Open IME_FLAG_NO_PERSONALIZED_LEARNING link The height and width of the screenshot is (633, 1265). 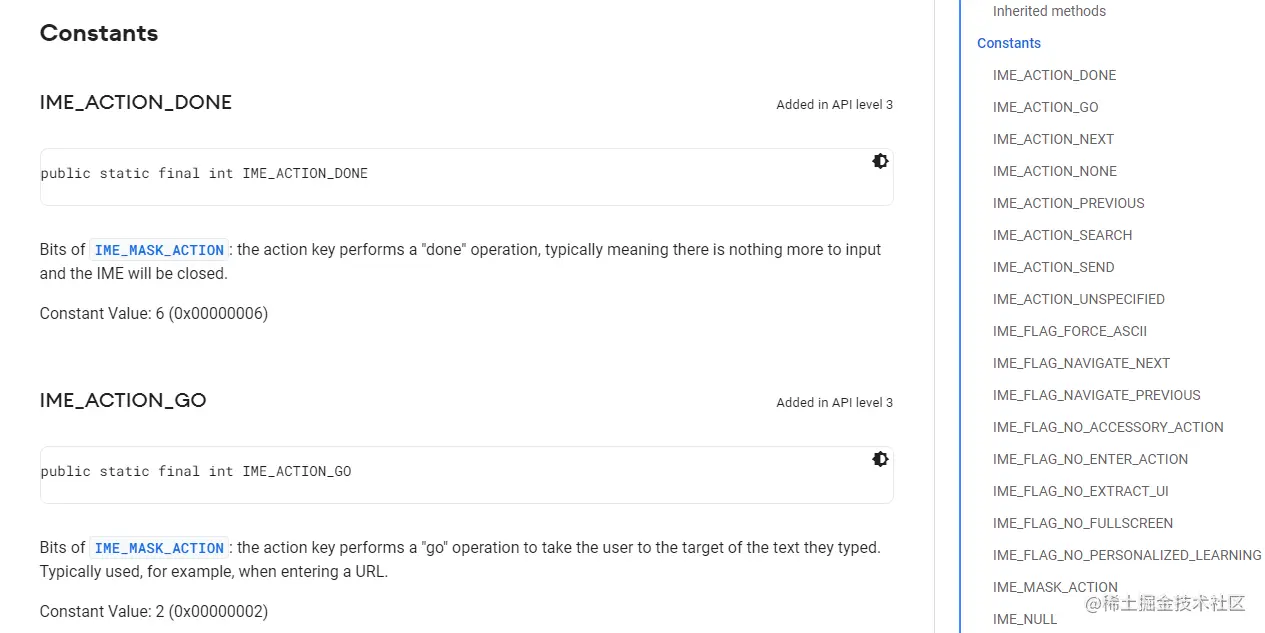pyautogui.click(x=1127, y=555)
